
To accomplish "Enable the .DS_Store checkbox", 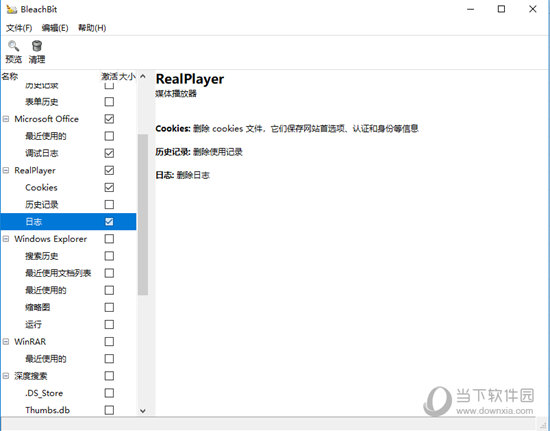I will 109,393.
